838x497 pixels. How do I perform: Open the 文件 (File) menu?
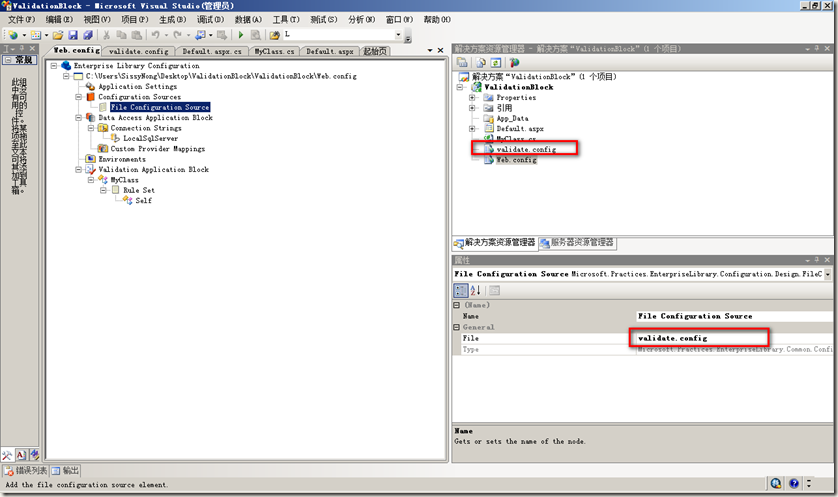21,20
